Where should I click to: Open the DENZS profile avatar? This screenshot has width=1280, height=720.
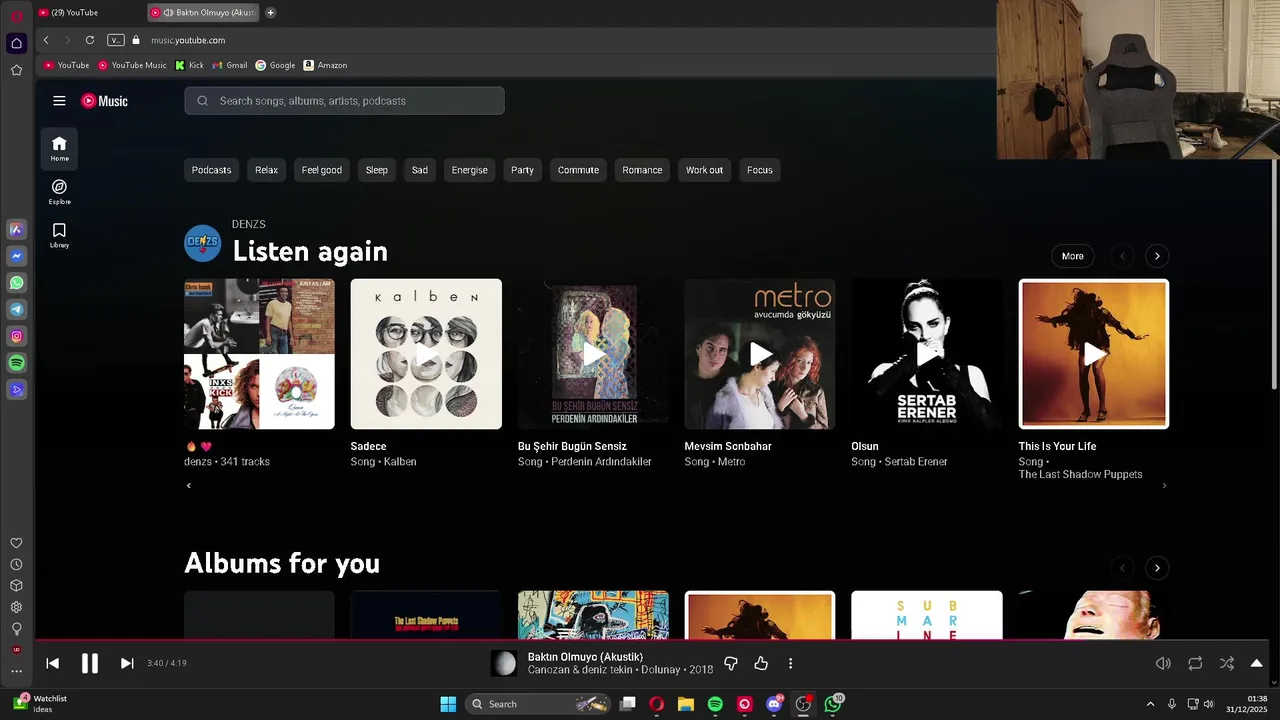(x=202, y=243)
